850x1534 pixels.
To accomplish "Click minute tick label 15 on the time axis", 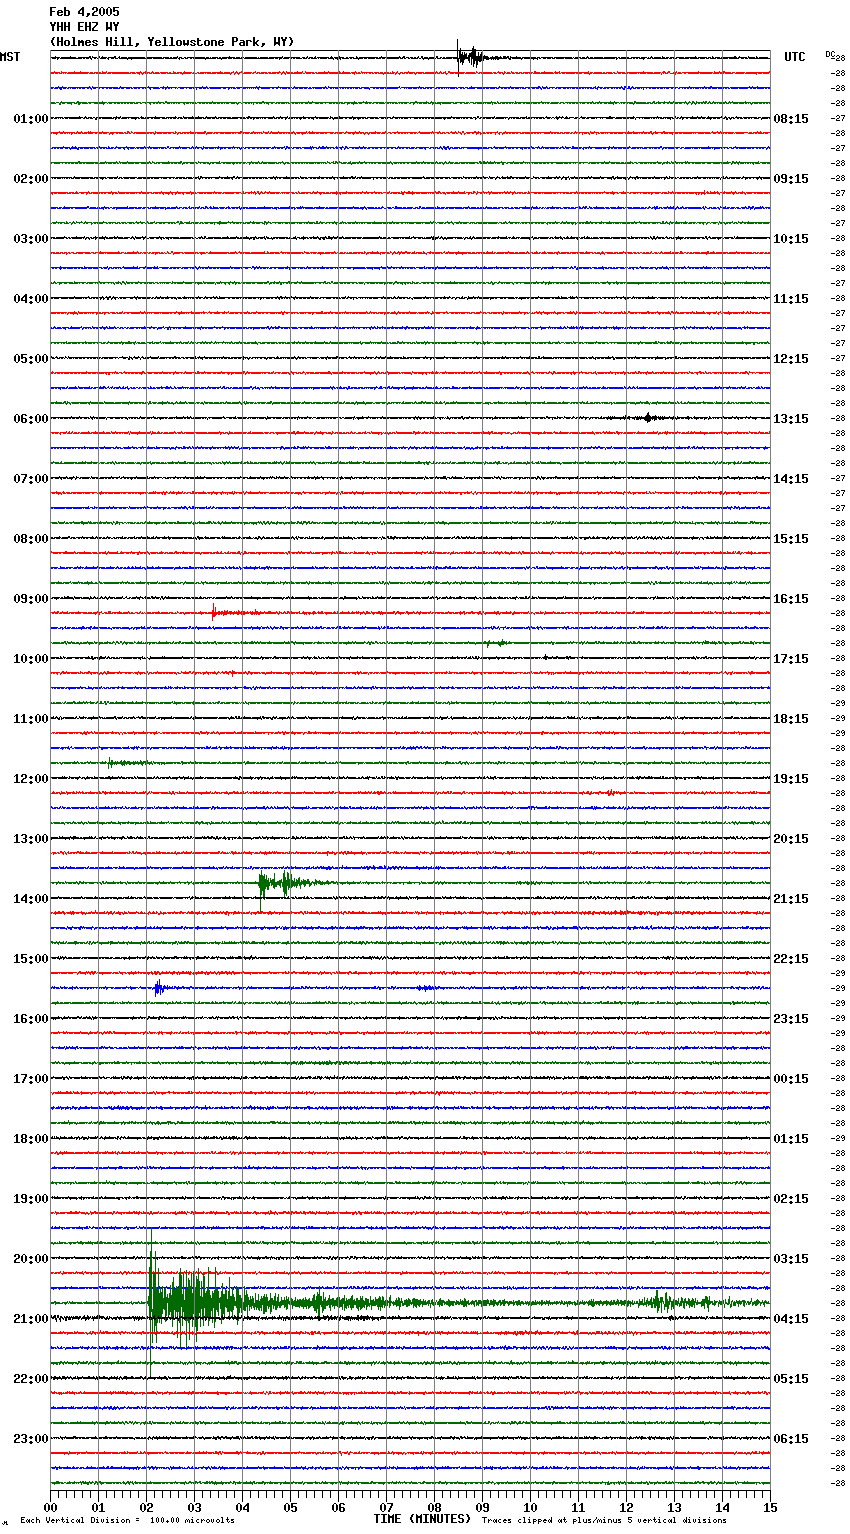I will tap(770, 1507).
